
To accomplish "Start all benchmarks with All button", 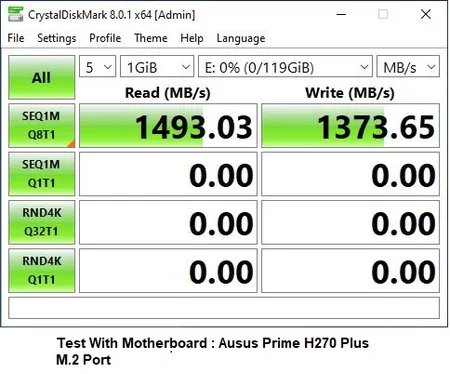I will coord(42,77).
